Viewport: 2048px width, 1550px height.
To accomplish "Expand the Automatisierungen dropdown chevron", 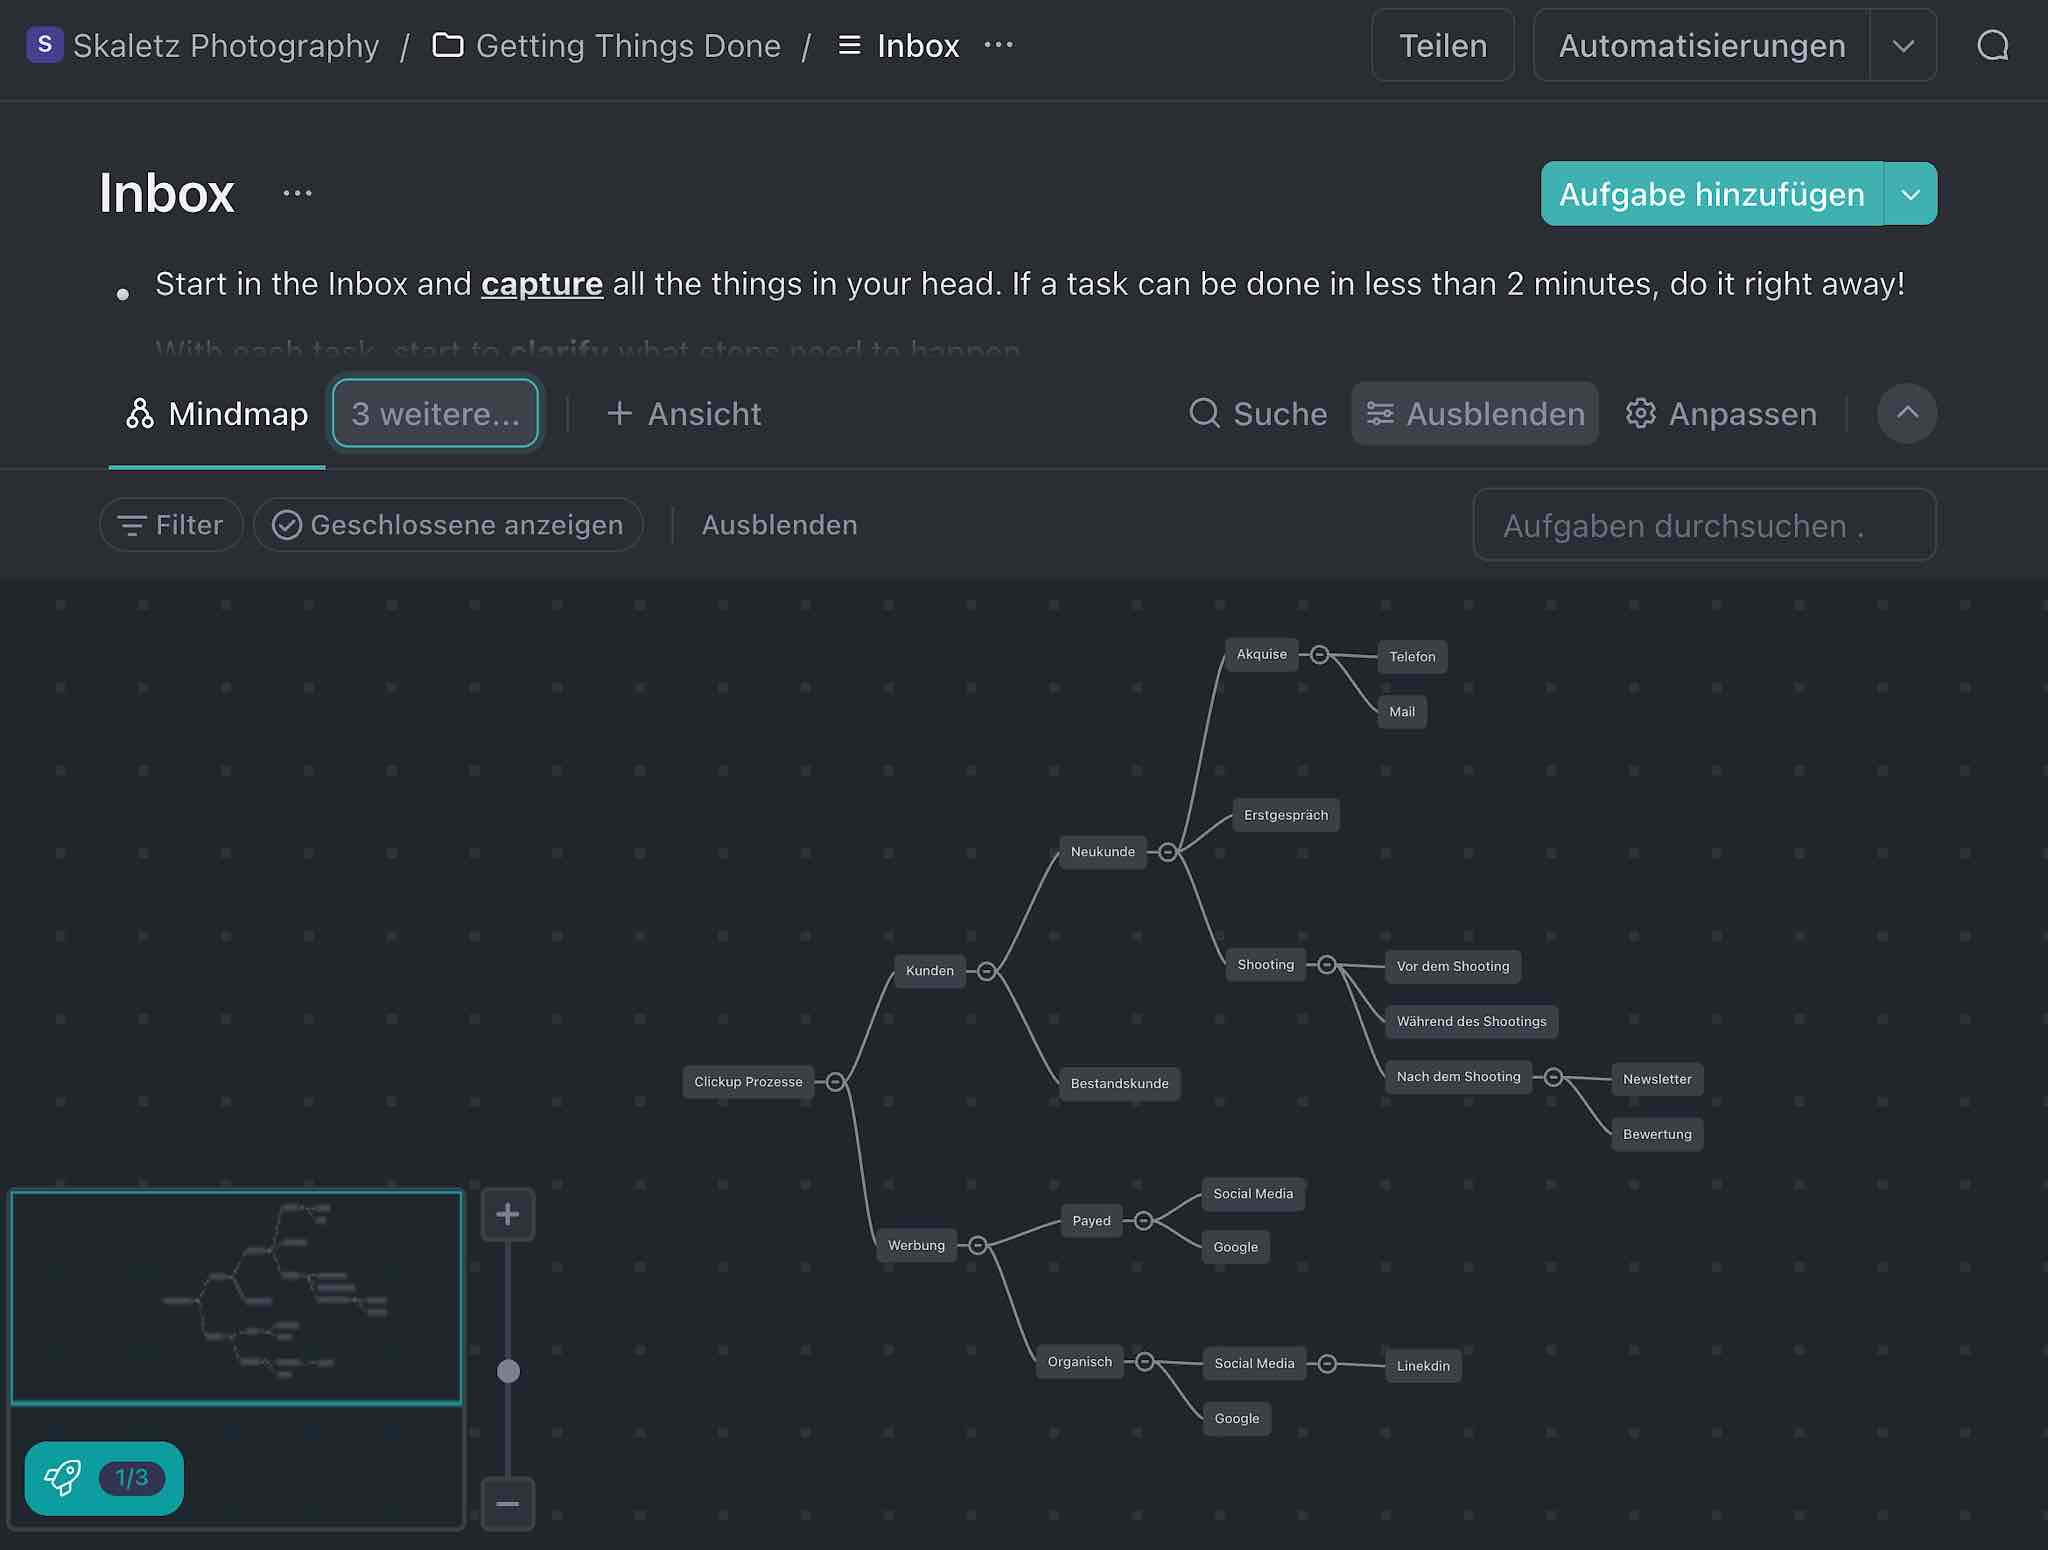I will coord(1903,46).
